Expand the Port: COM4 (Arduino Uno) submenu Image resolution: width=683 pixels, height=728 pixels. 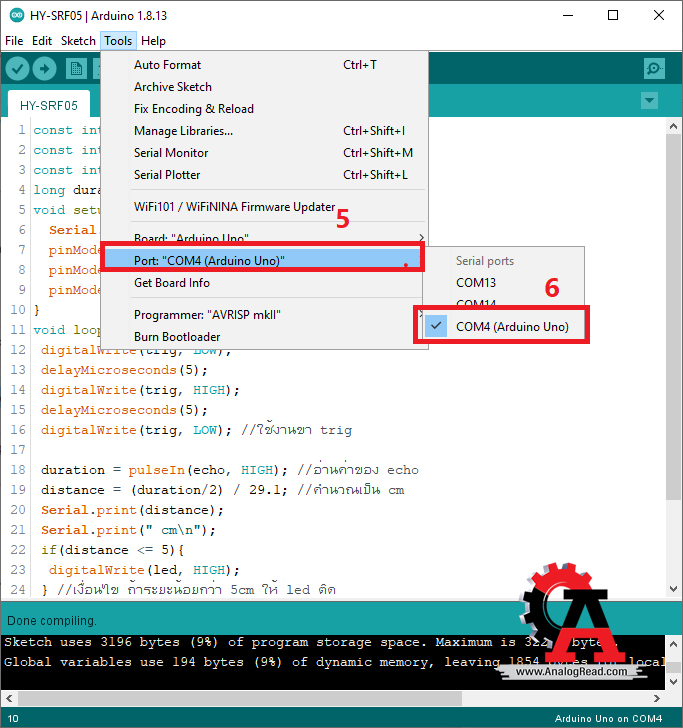point(262,260)
